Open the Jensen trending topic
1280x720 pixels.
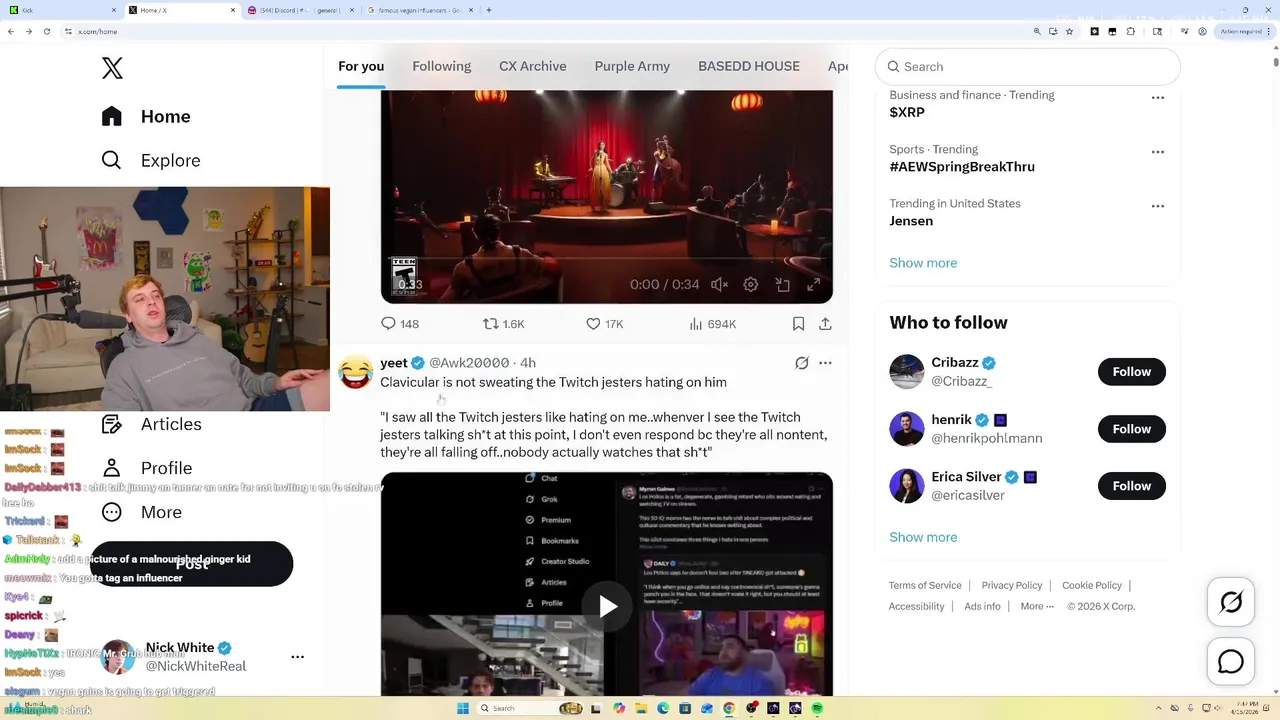[911, 221]
